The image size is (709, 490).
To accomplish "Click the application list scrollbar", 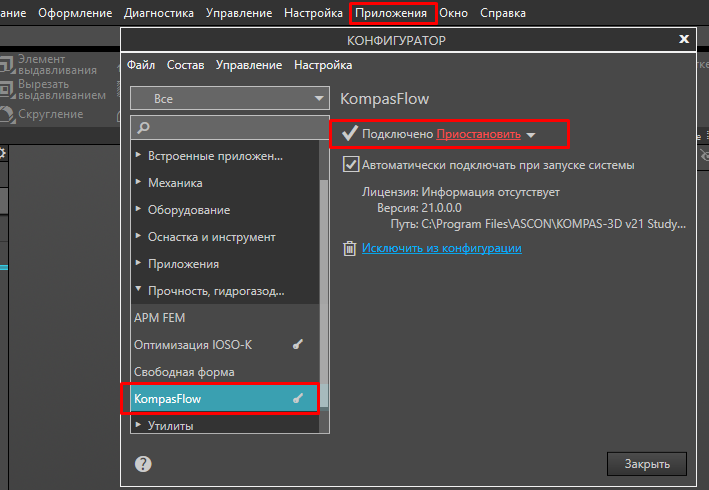I will (324, 294).
